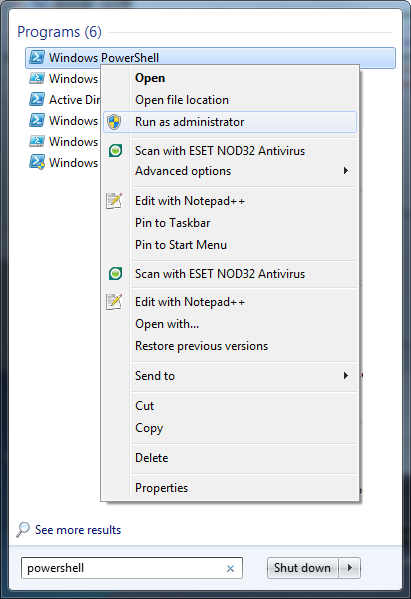Click the Shut down button
The image size is (411, 599).
coord(303,568)
